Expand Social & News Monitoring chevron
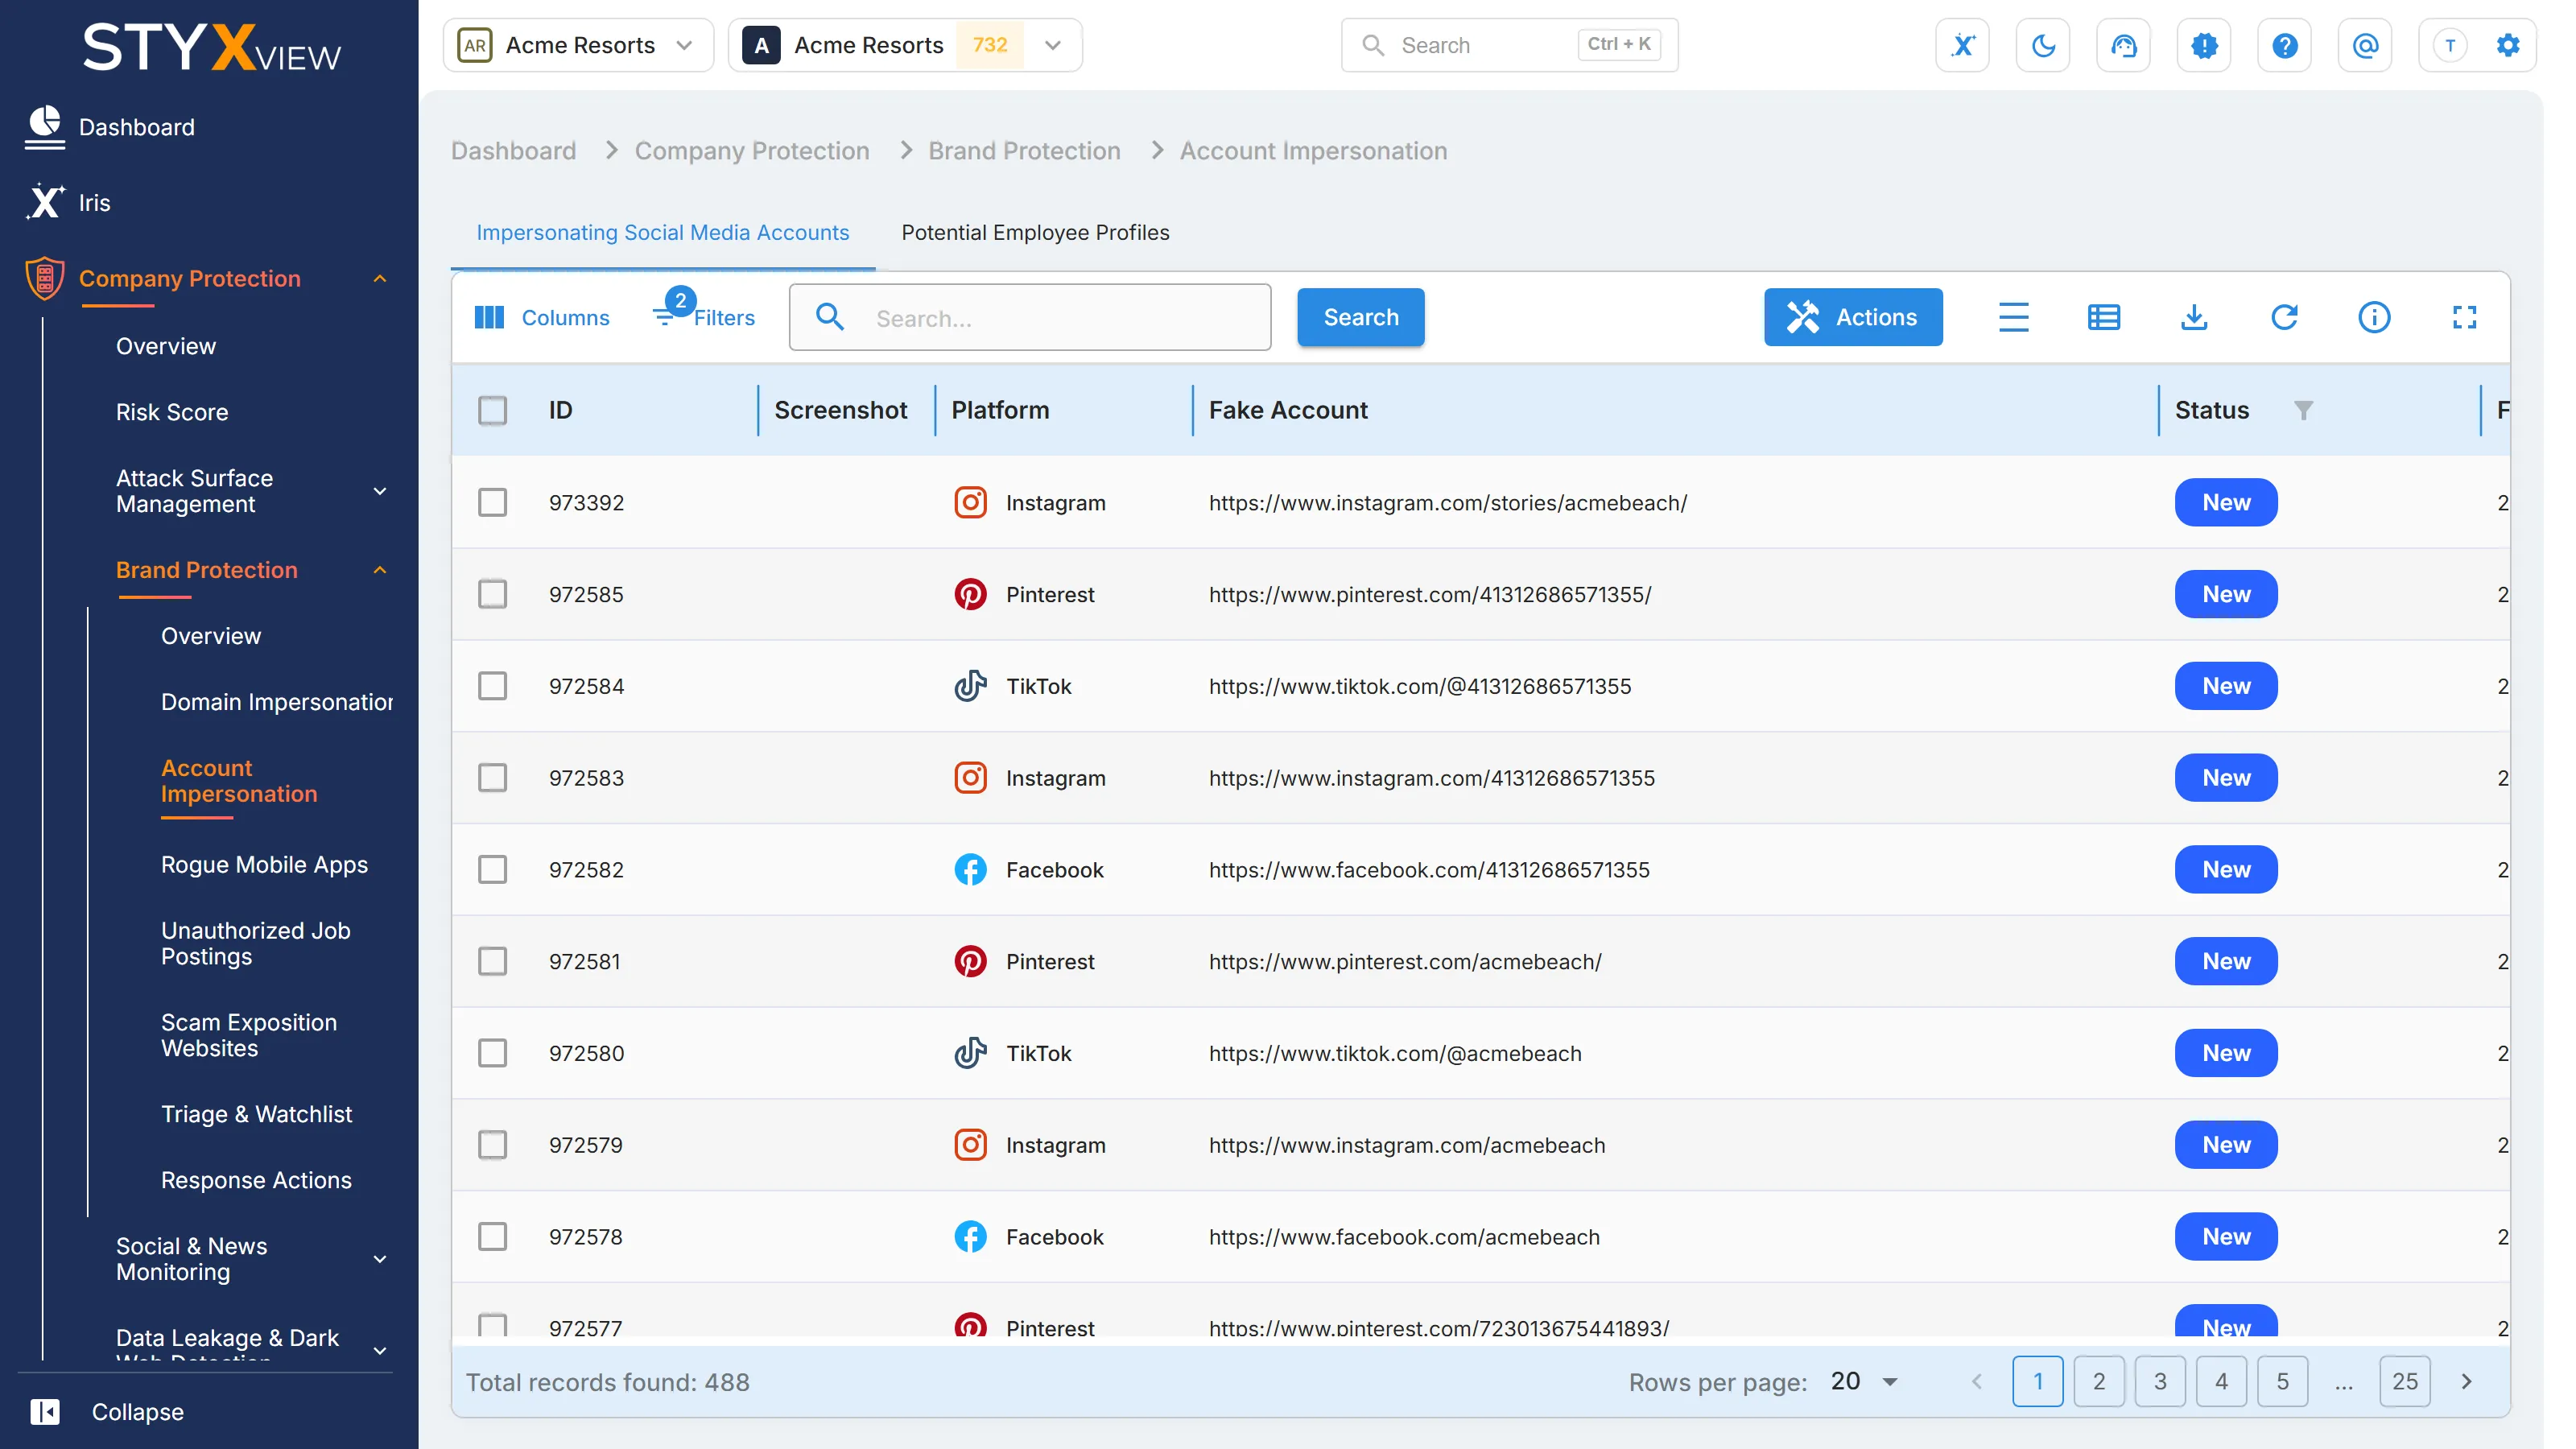The image size is (2576, 1449). [380, 1259]
